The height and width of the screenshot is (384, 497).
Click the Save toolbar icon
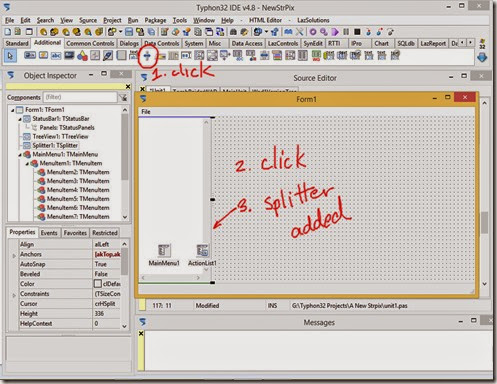point(129,32)
